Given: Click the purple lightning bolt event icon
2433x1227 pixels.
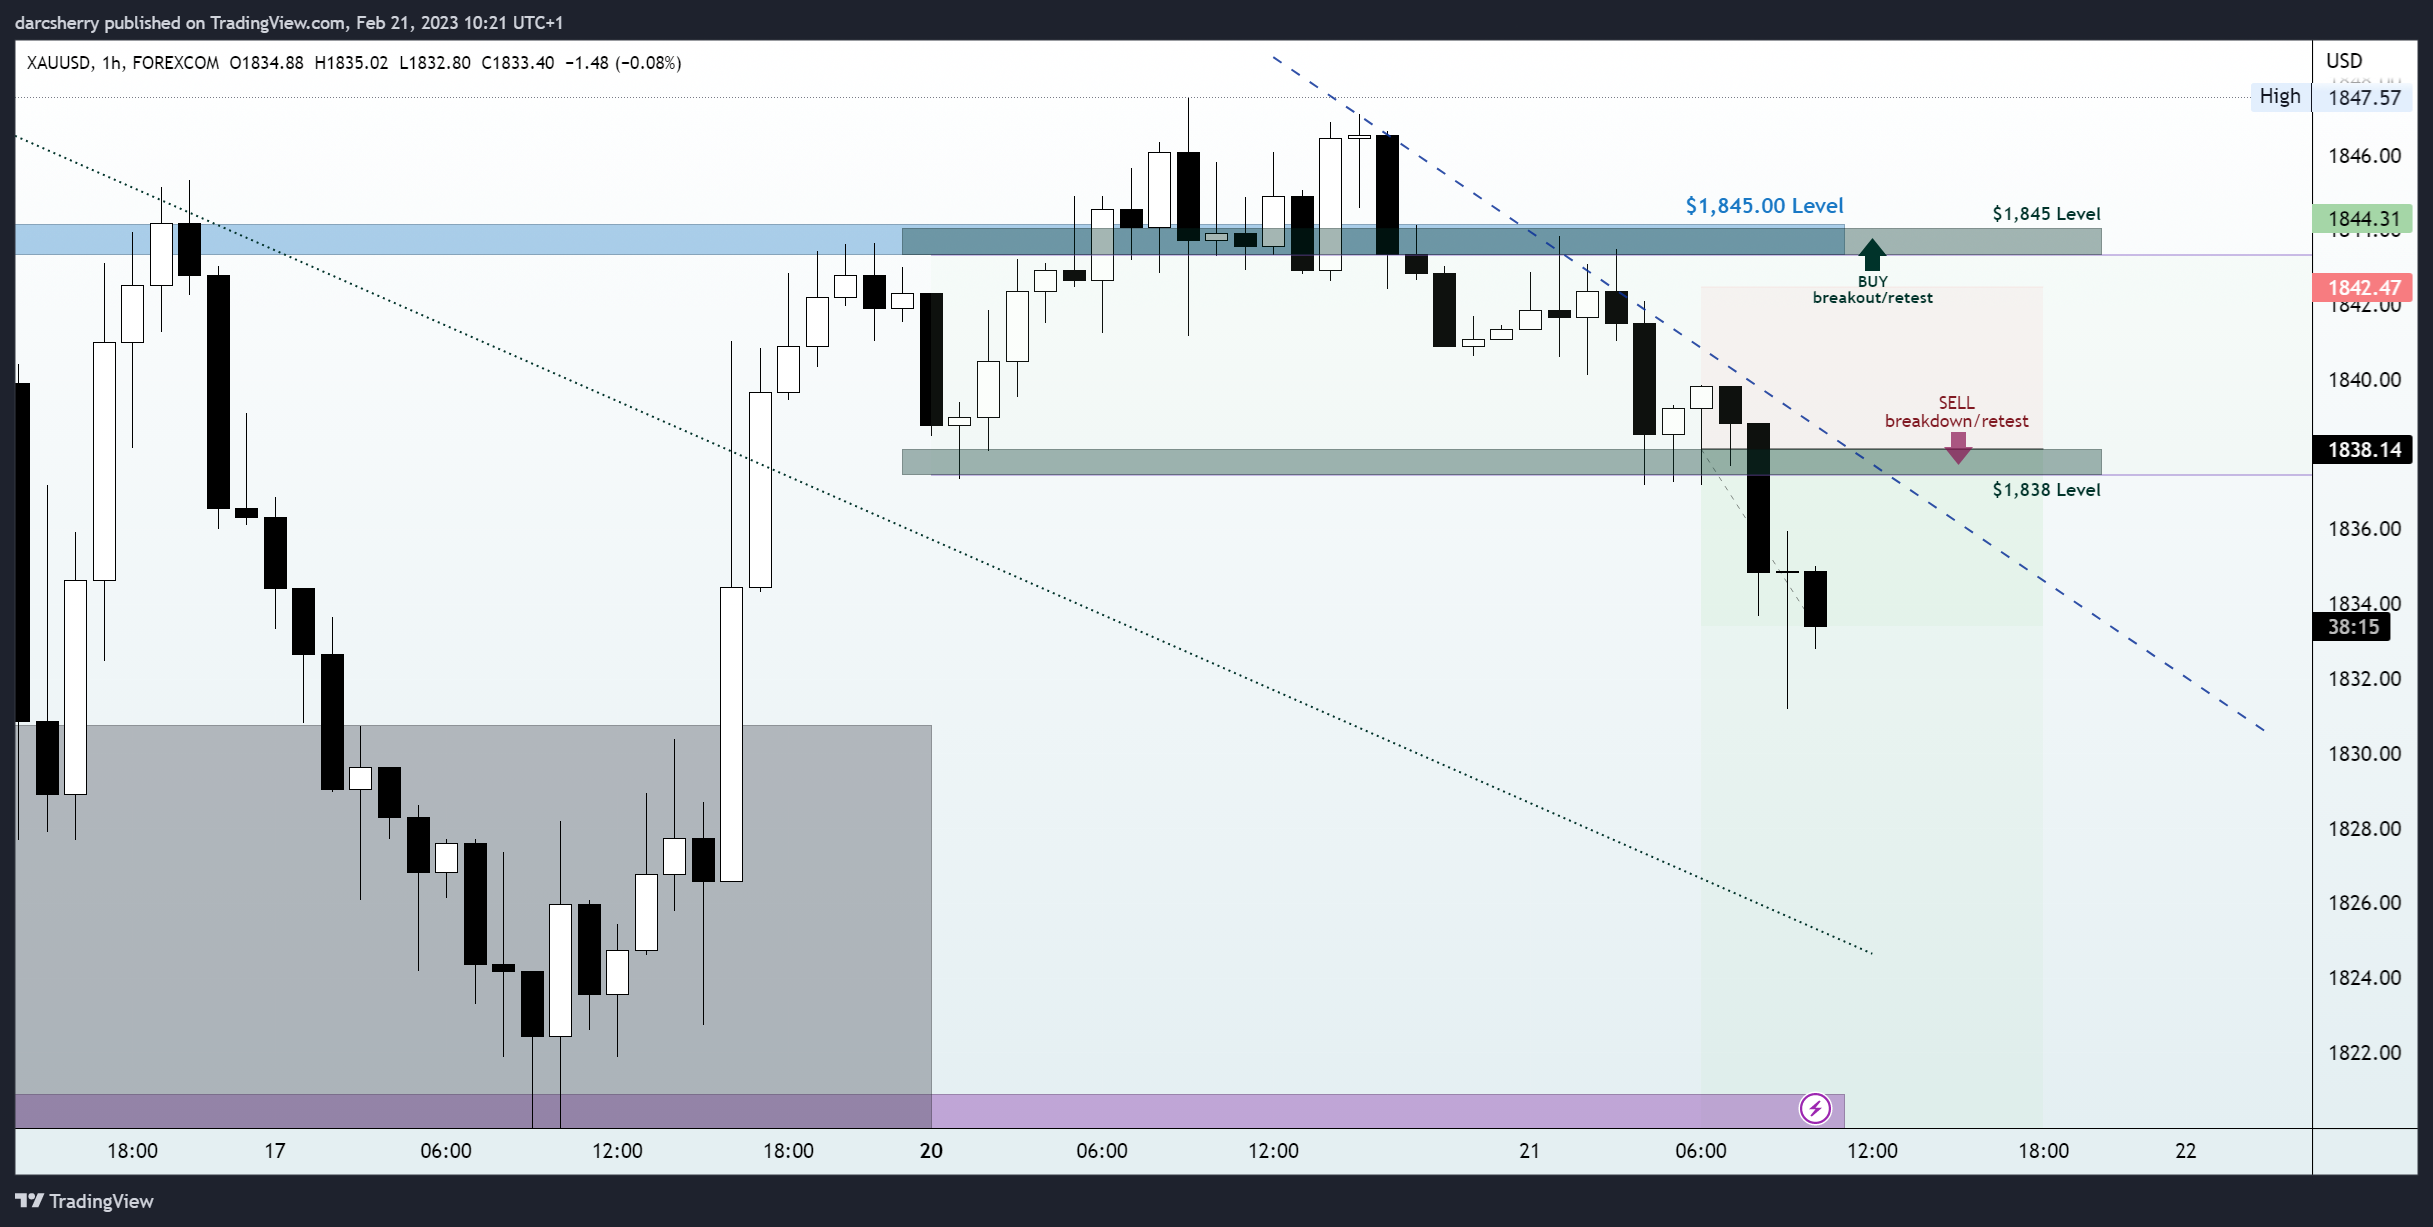Looking at the screenshot, I should pyautogui.click(x=1815, y=1108).
